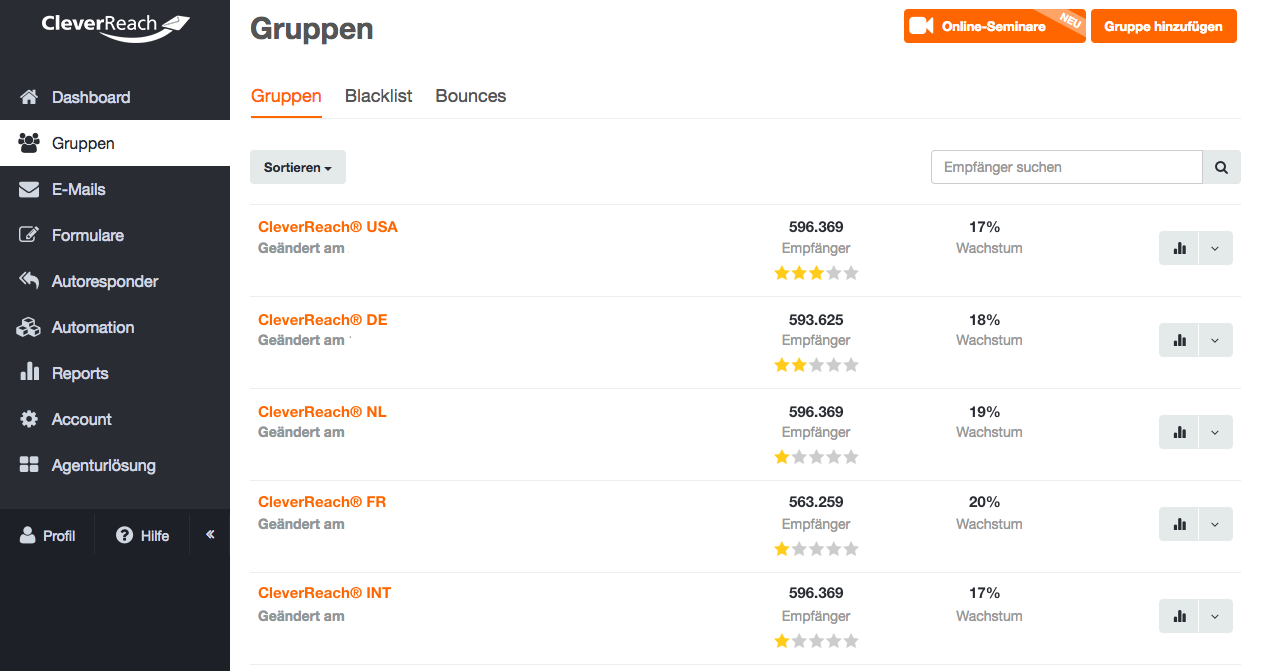Click the Profil user icon
Screen dimensions: 1278x671
(28, 535)
